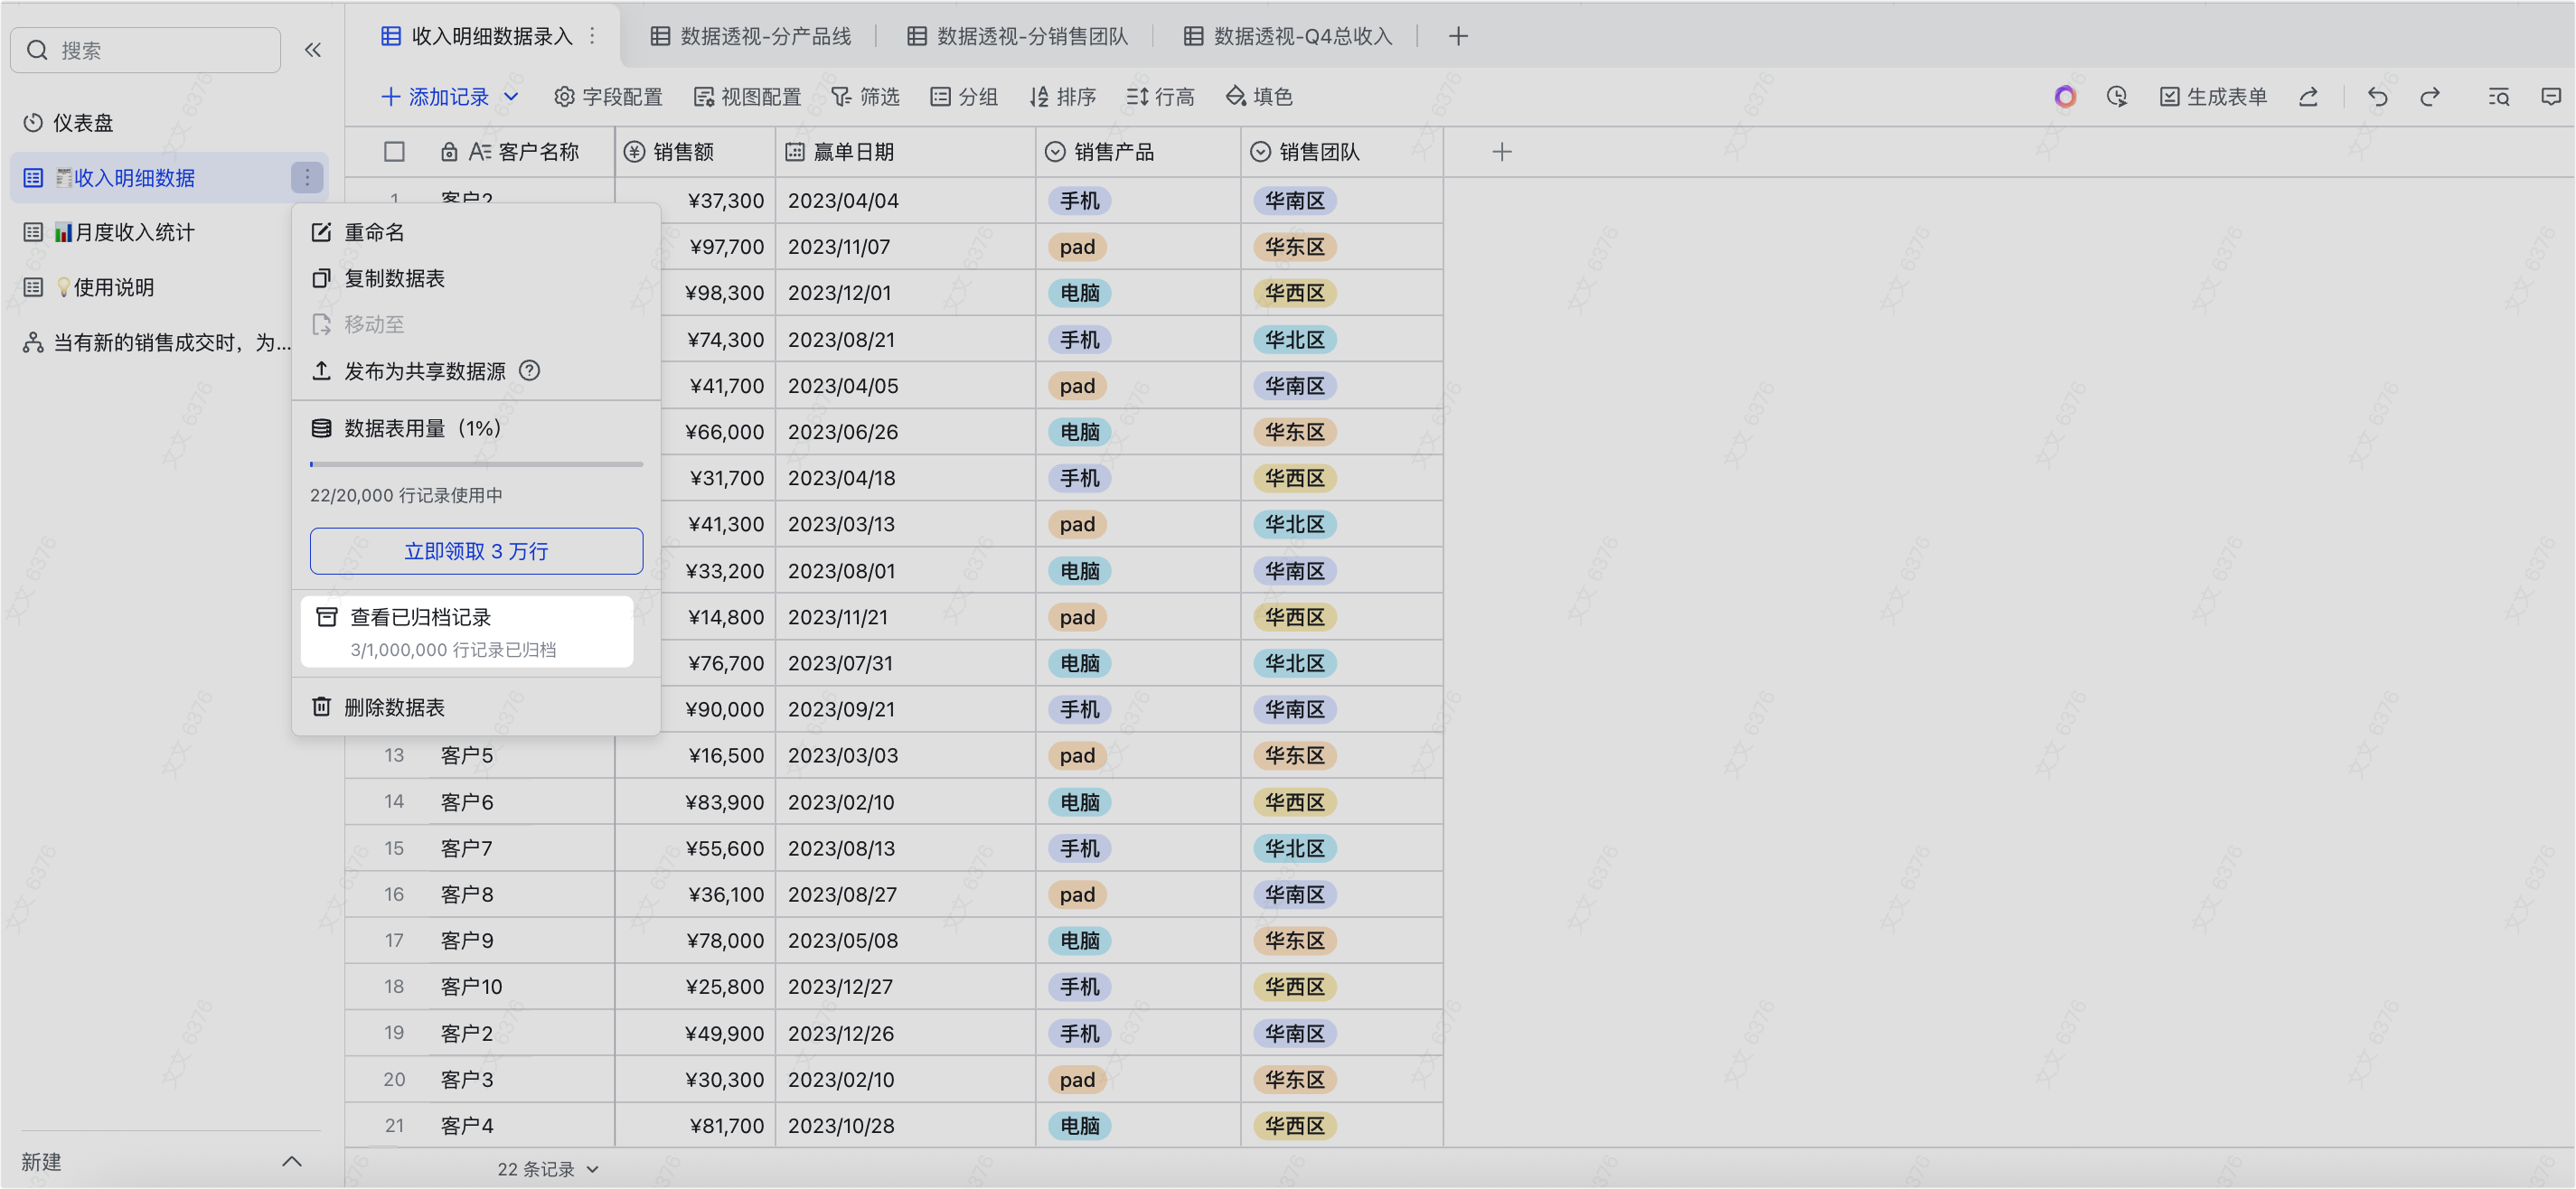Screen dimensions: 2576x1189
Task: Switch to 数据透视-分销售团队 tab
Action: (1017, 36)
